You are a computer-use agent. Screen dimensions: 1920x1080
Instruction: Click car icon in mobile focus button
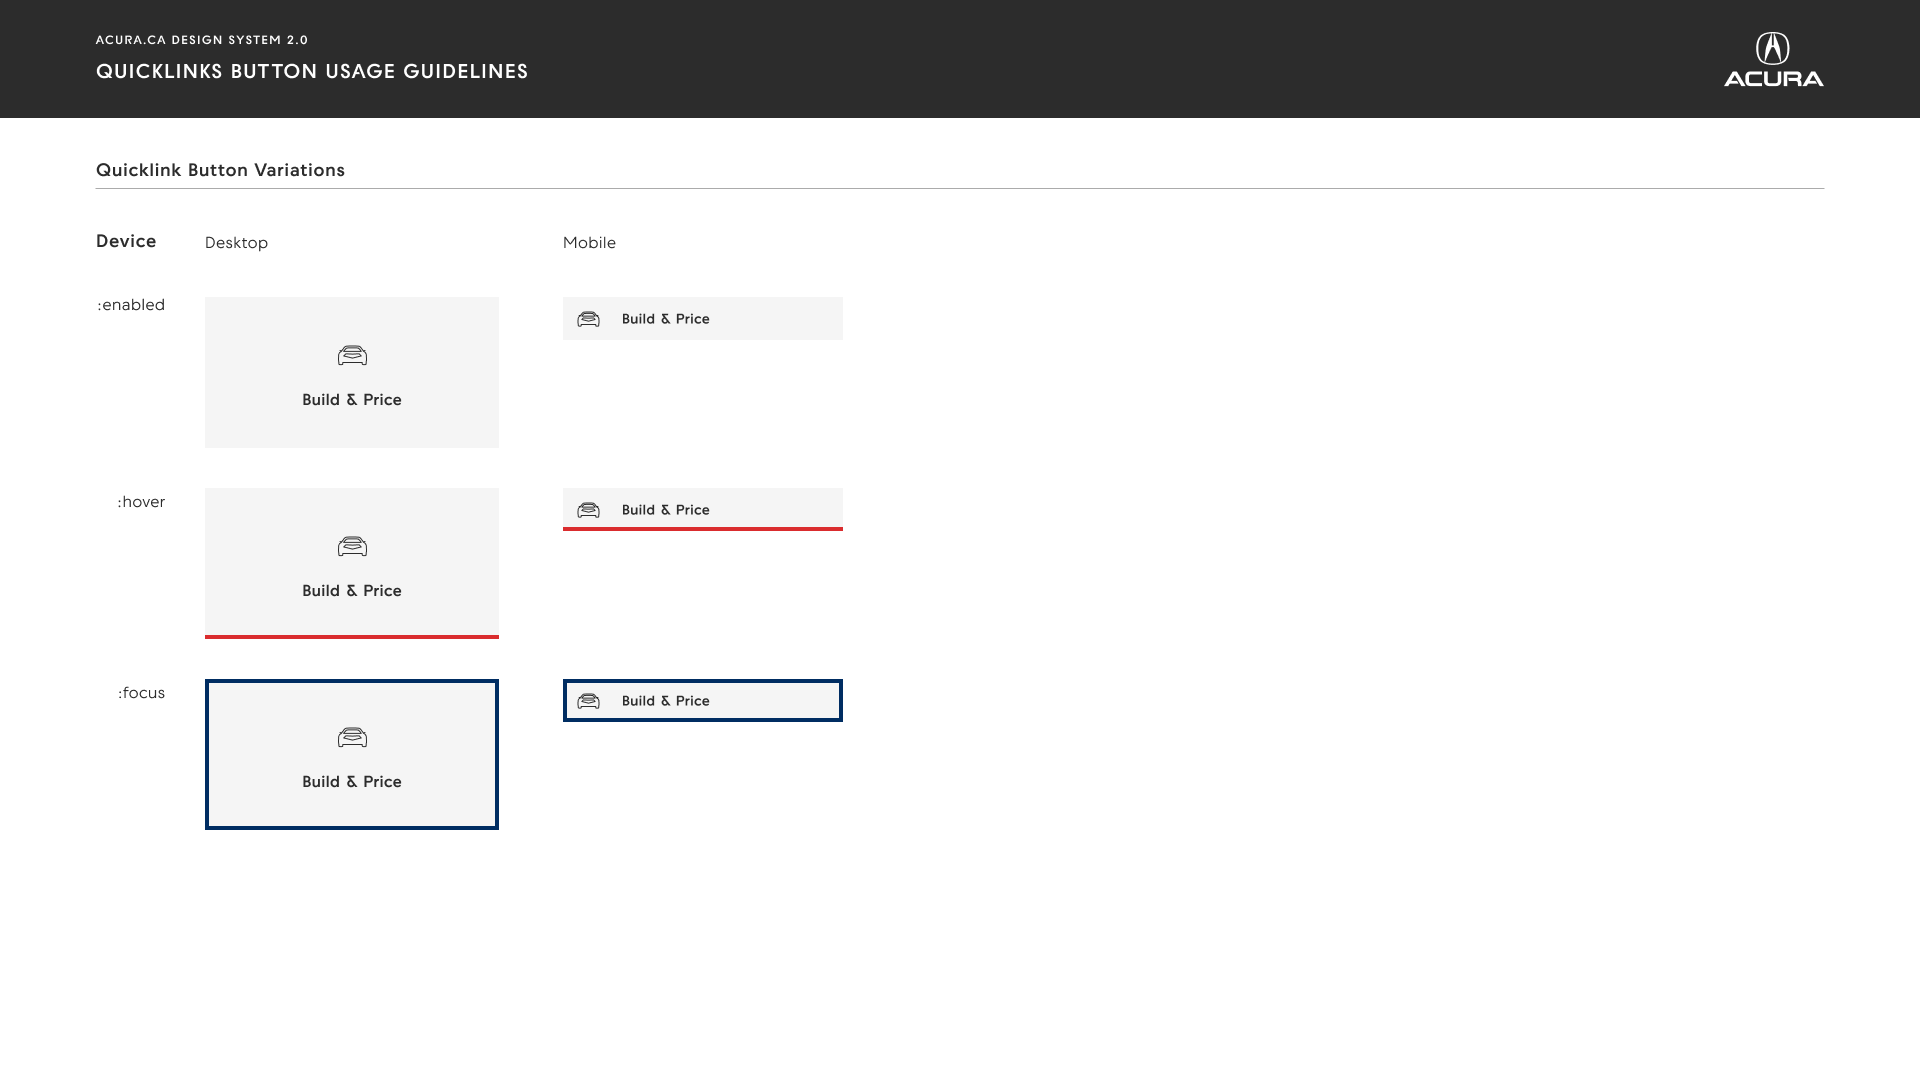[x=588, y=701]
